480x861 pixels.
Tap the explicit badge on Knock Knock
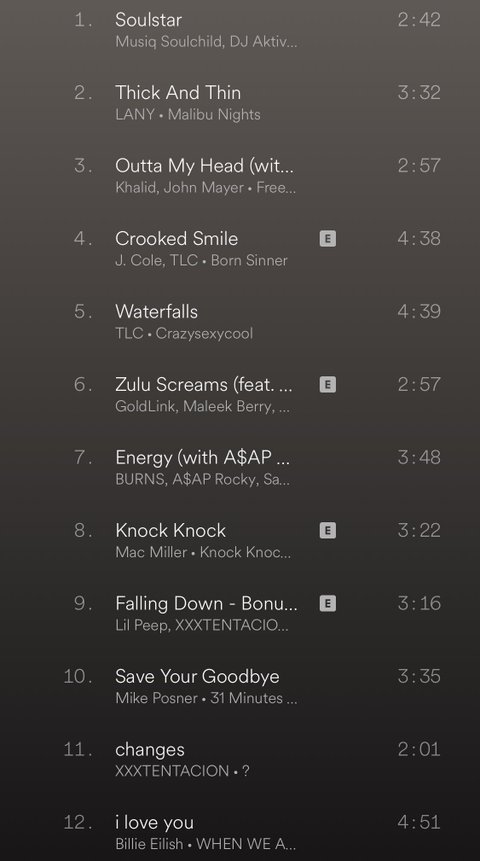(327, 530)
